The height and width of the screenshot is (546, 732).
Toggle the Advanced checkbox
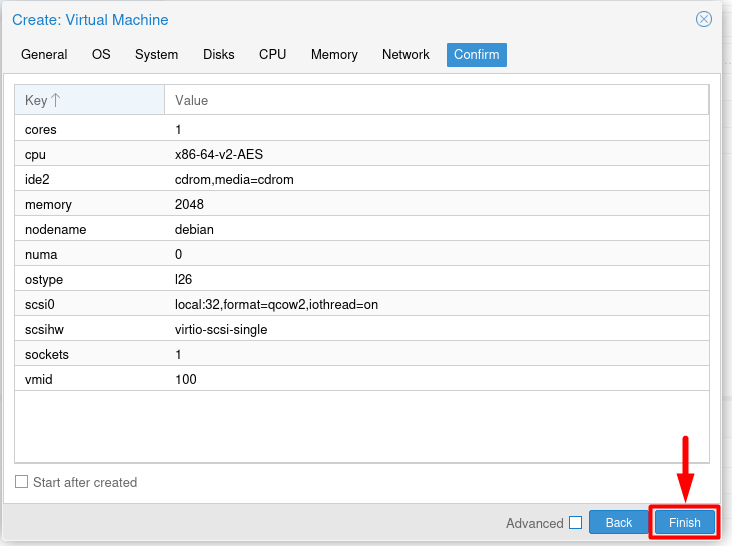pos(575,522)
